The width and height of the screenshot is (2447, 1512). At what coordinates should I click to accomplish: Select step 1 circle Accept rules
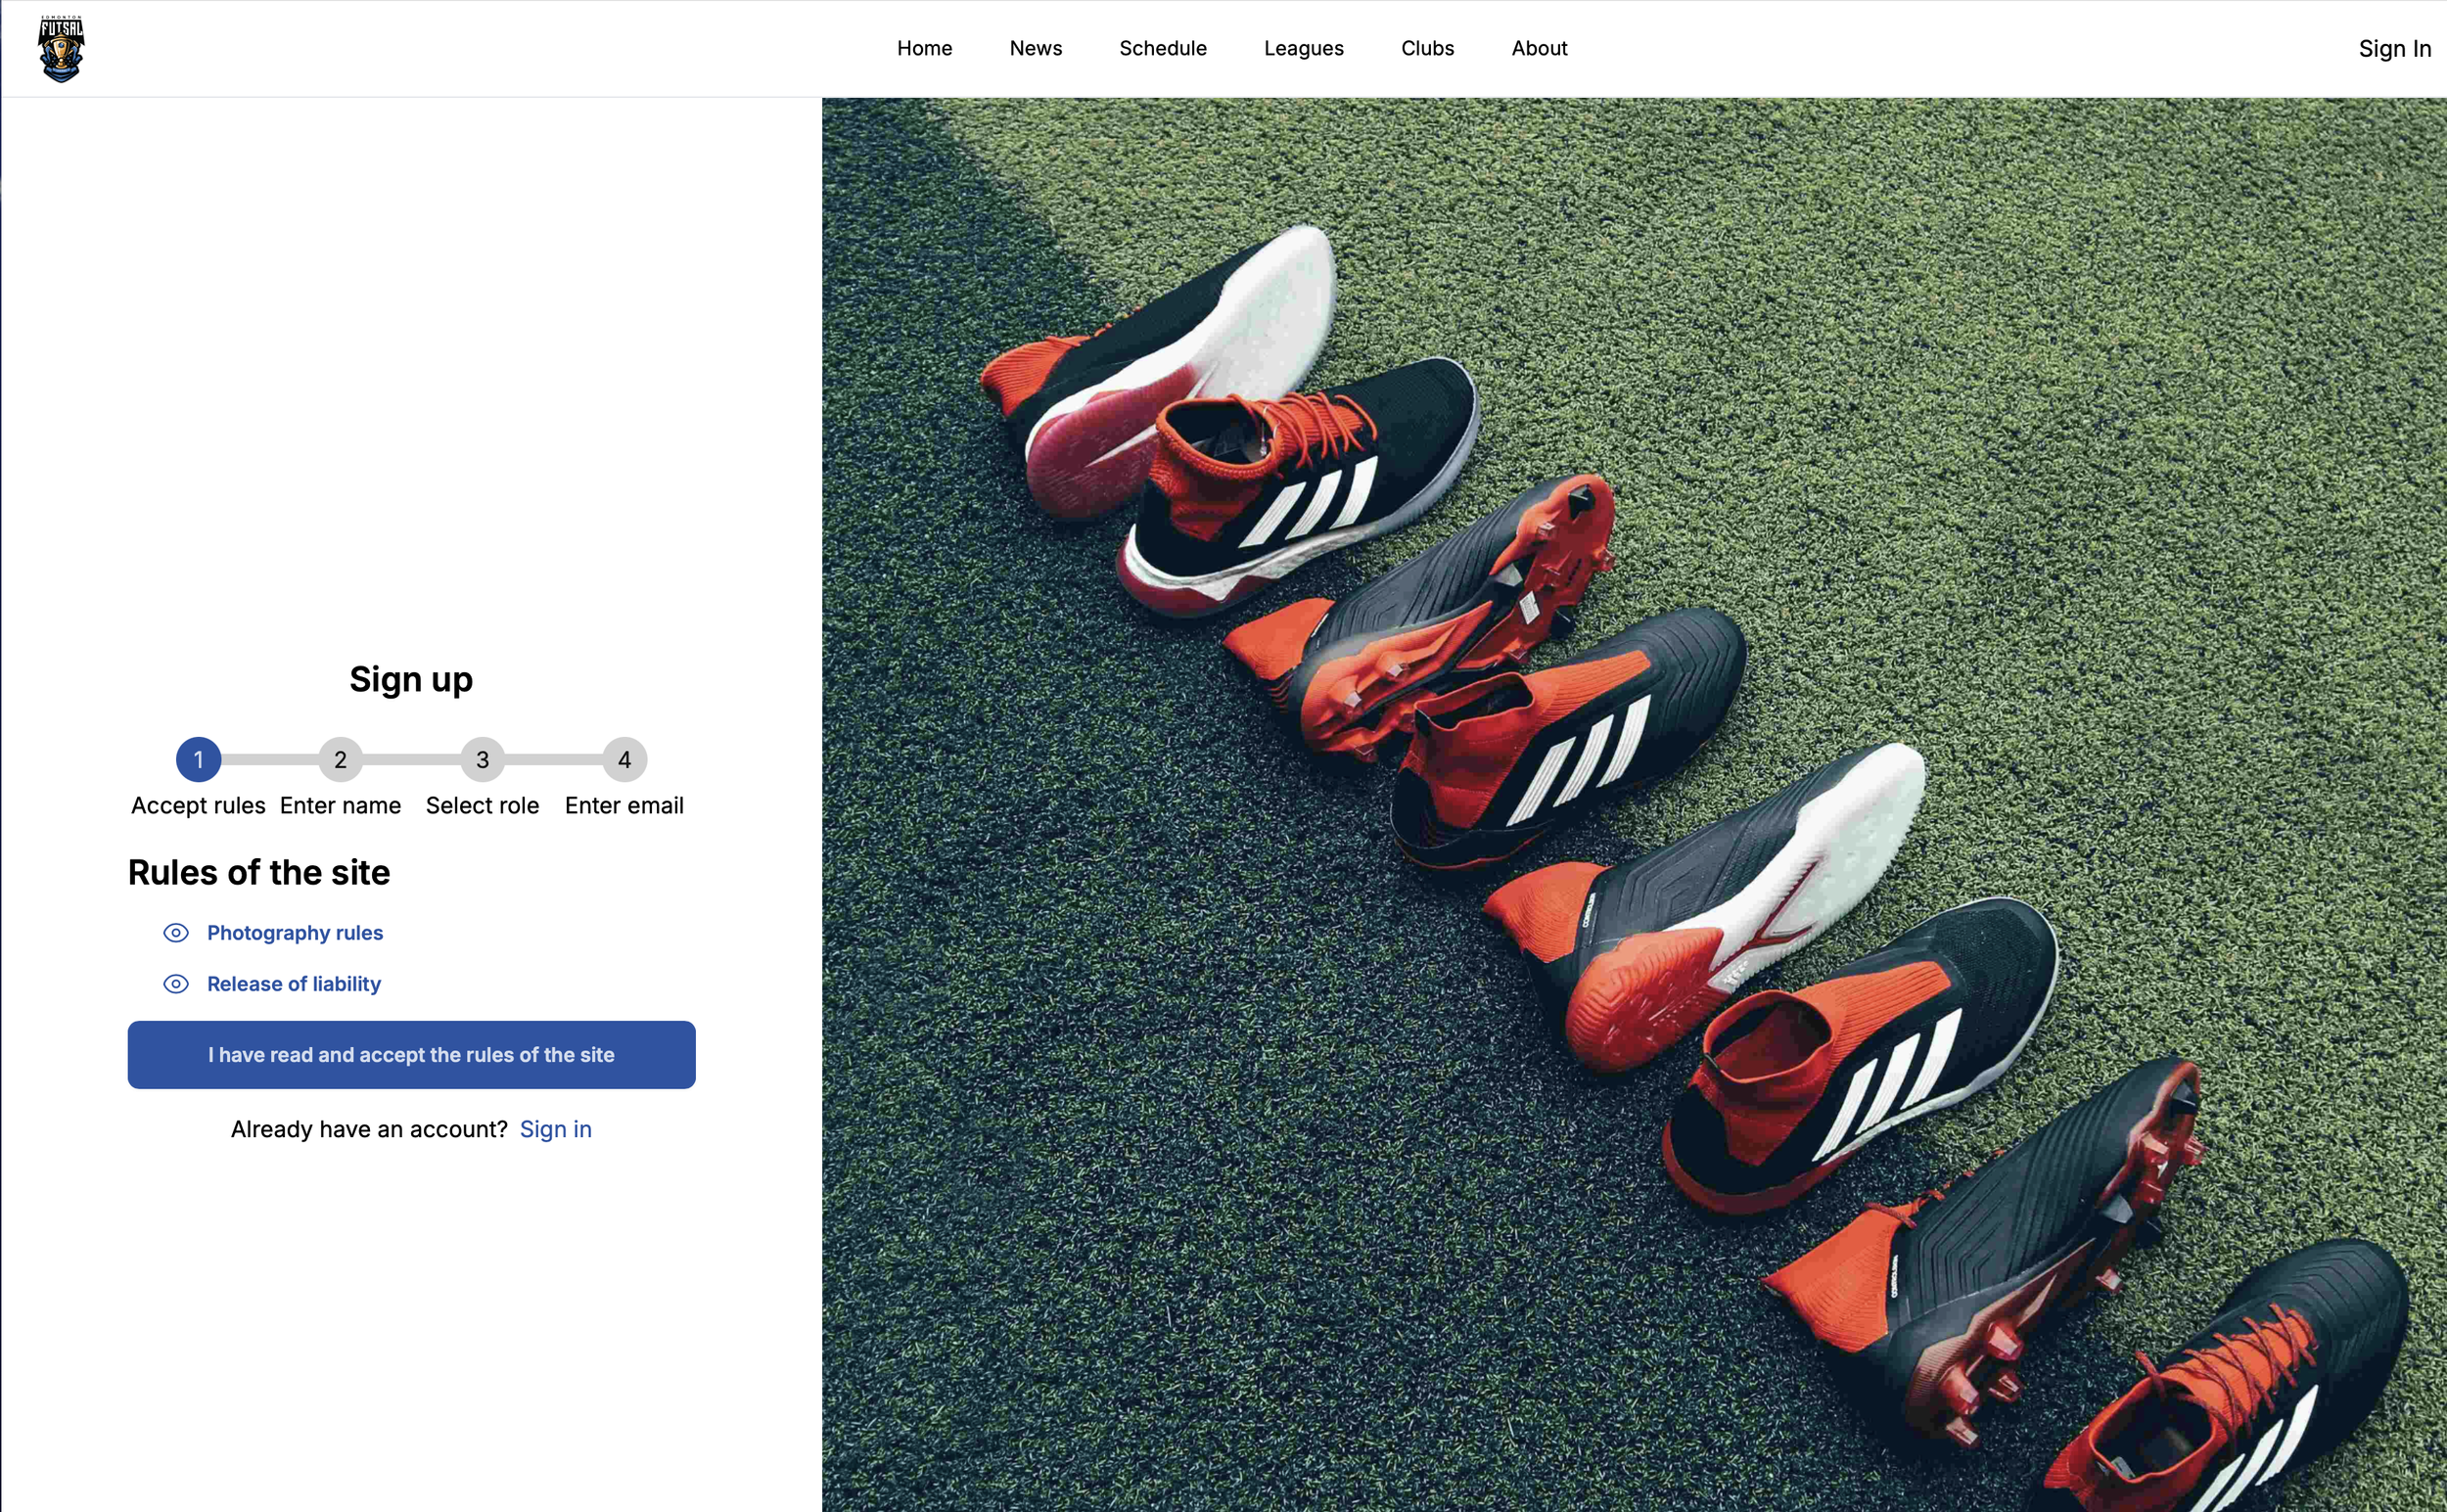pyautogui.click(x=198, y=760)
